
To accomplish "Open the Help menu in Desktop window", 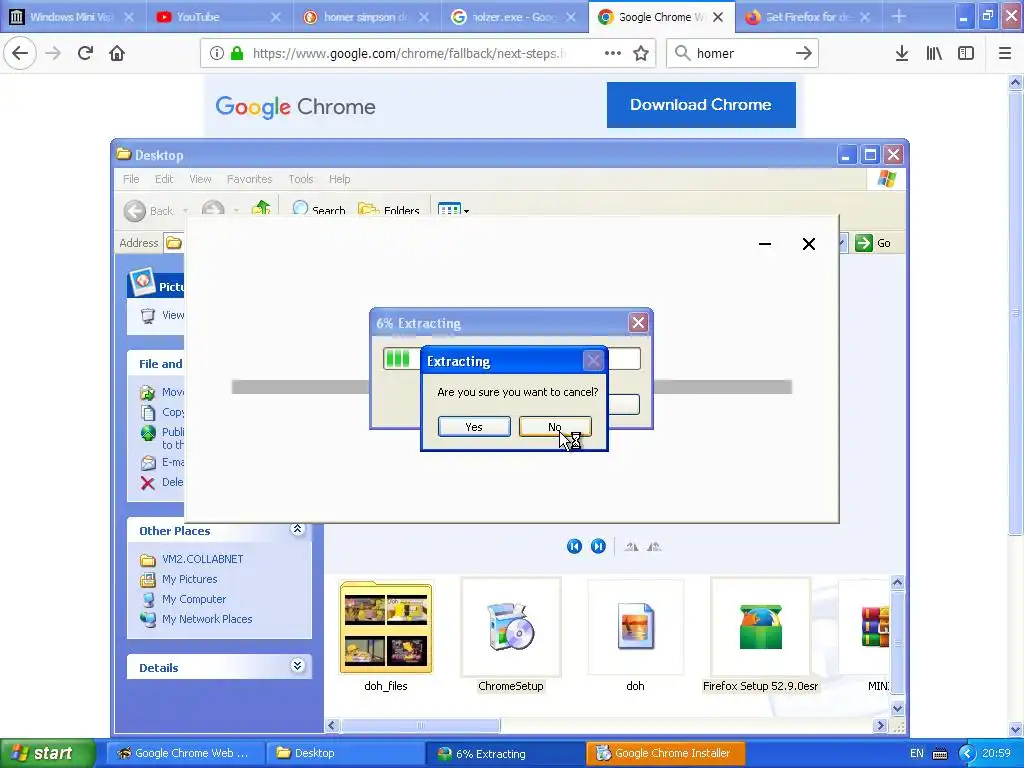I will (340, 179).
